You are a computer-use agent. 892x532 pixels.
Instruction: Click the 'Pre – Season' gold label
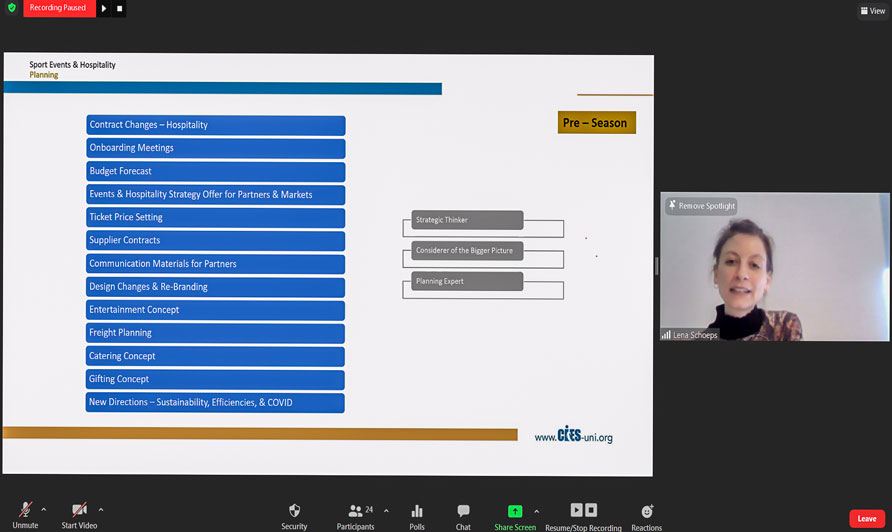click(597, 123)
